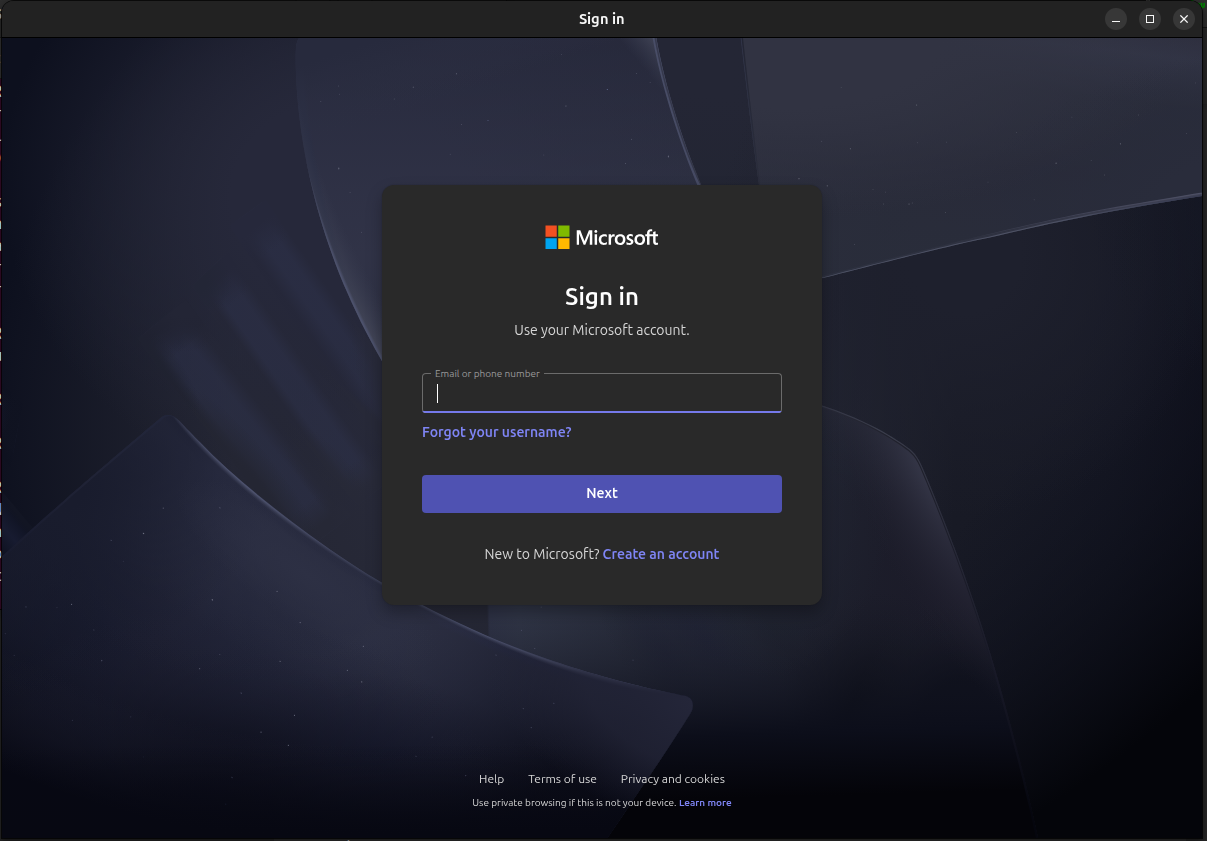Click the Microsoft logo
Image resolution: width=1207 pixels, height=841 pixels.
(601, 237)
